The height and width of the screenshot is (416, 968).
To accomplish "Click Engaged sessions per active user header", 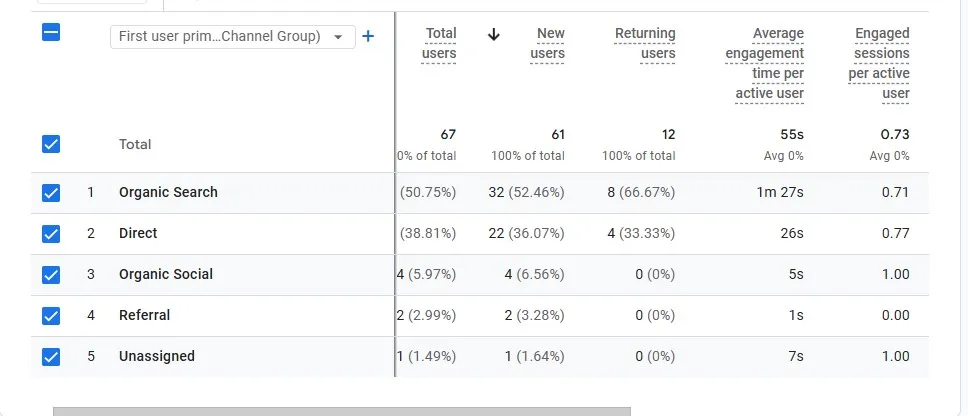I will tap(880, 63).
